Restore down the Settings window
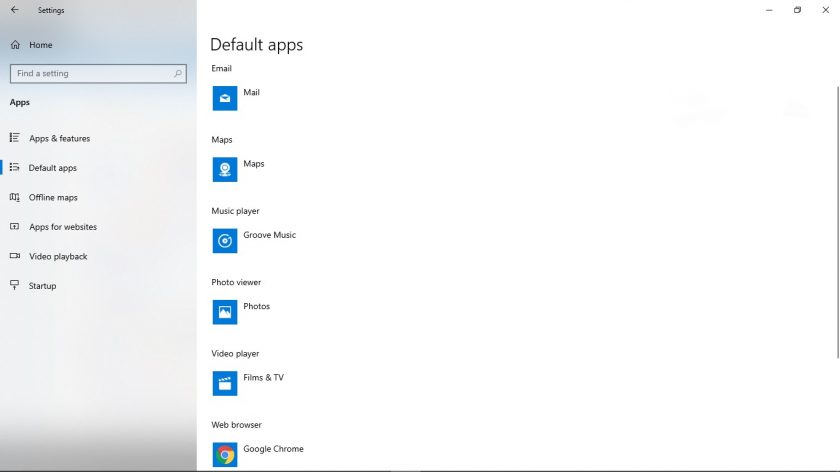This screenshot has height=472, width=840. 797,10
